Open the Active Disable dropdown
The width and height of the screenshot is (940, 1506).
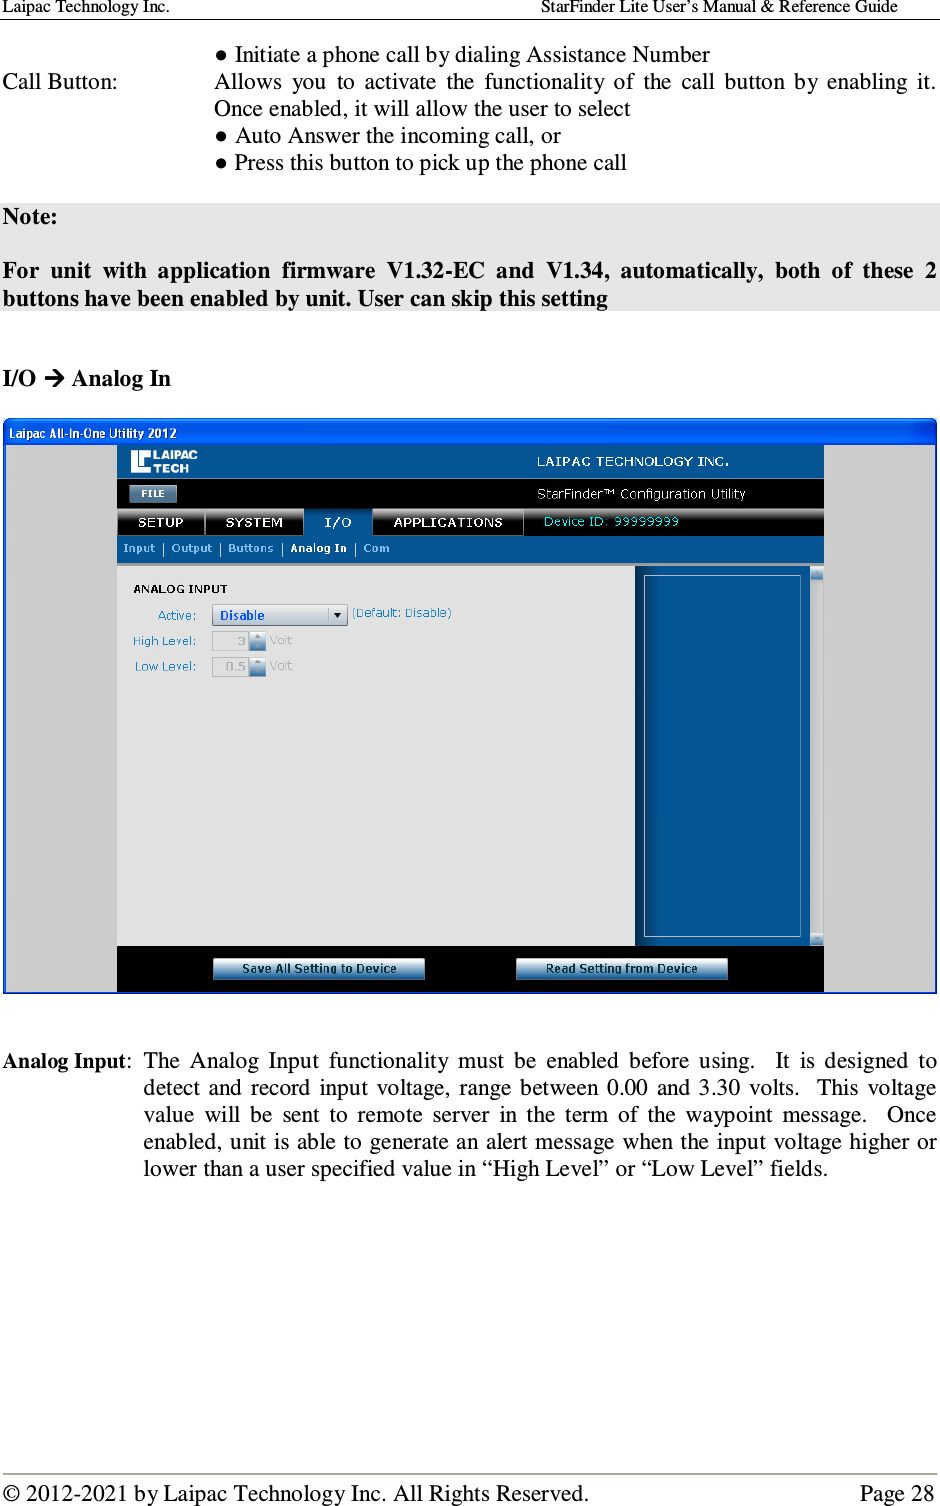tap(279, 615)
